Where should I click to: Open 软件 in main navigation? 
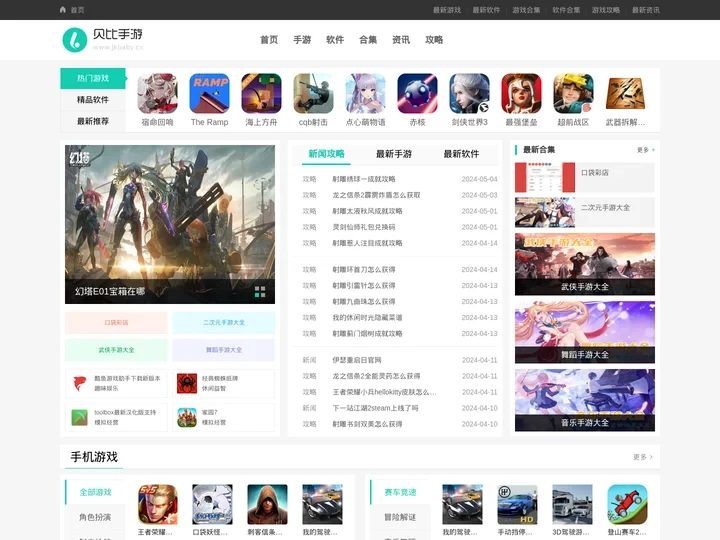335,40
